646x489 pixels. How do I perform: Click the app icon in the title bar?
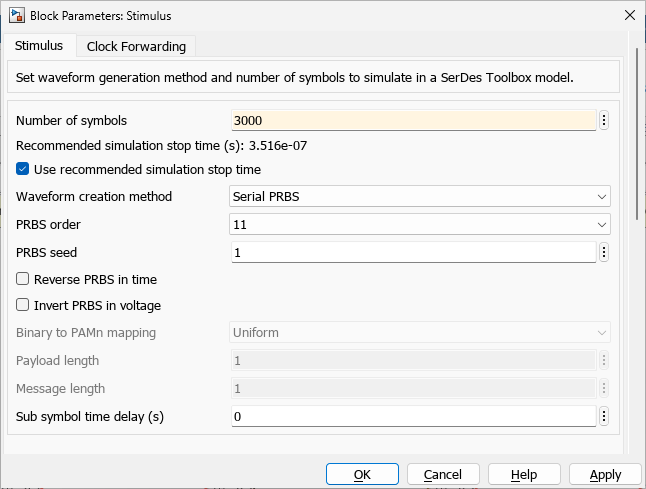[16, 15]
